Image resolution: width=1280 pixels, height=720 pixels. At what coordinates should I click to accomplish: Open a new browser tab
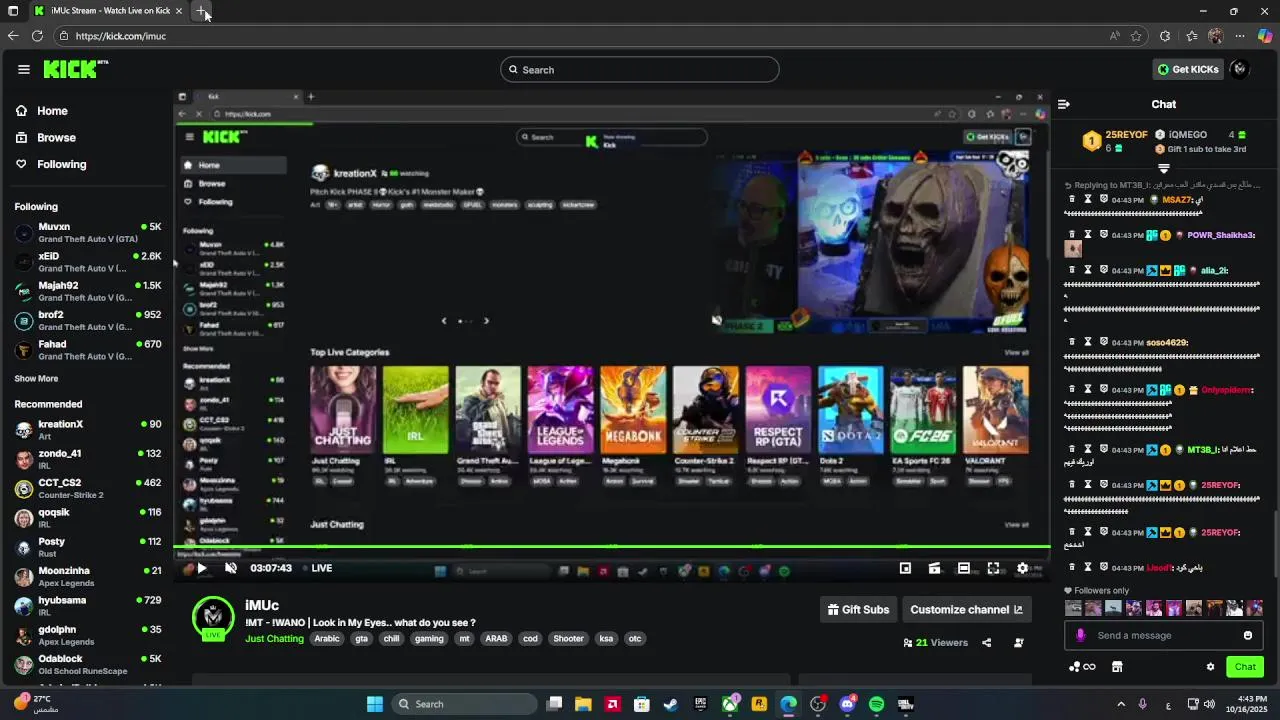click(201, 11)
